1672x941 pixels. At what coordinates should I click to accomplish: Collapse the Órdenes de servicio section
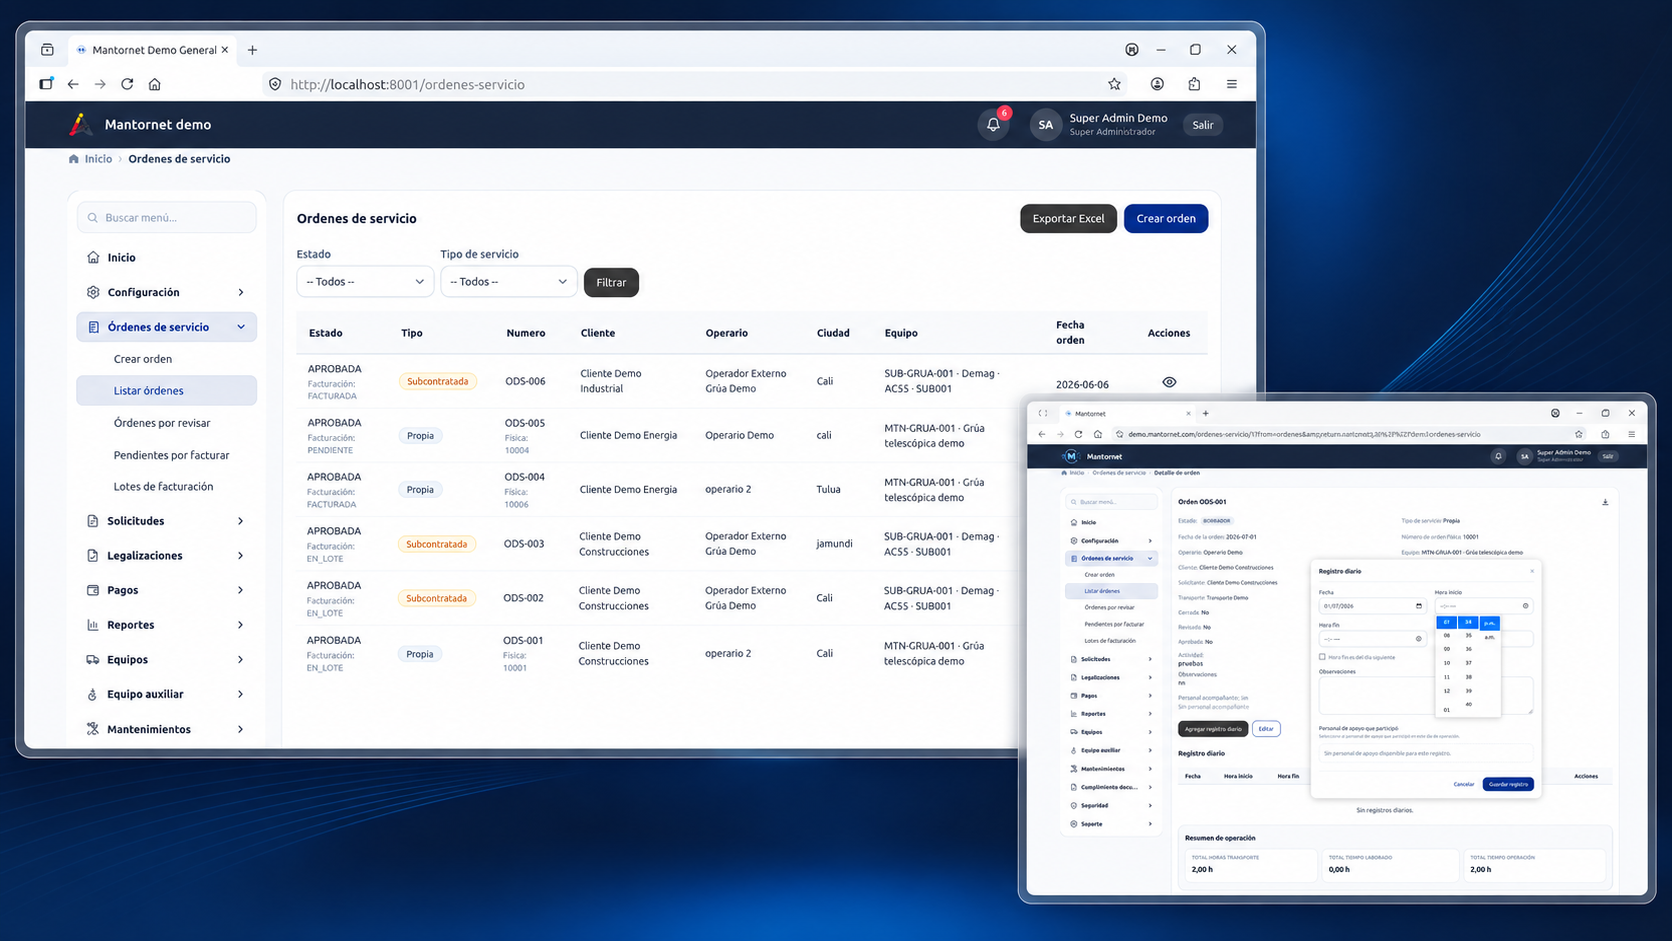pyautogui.click(x=166, y=327)
